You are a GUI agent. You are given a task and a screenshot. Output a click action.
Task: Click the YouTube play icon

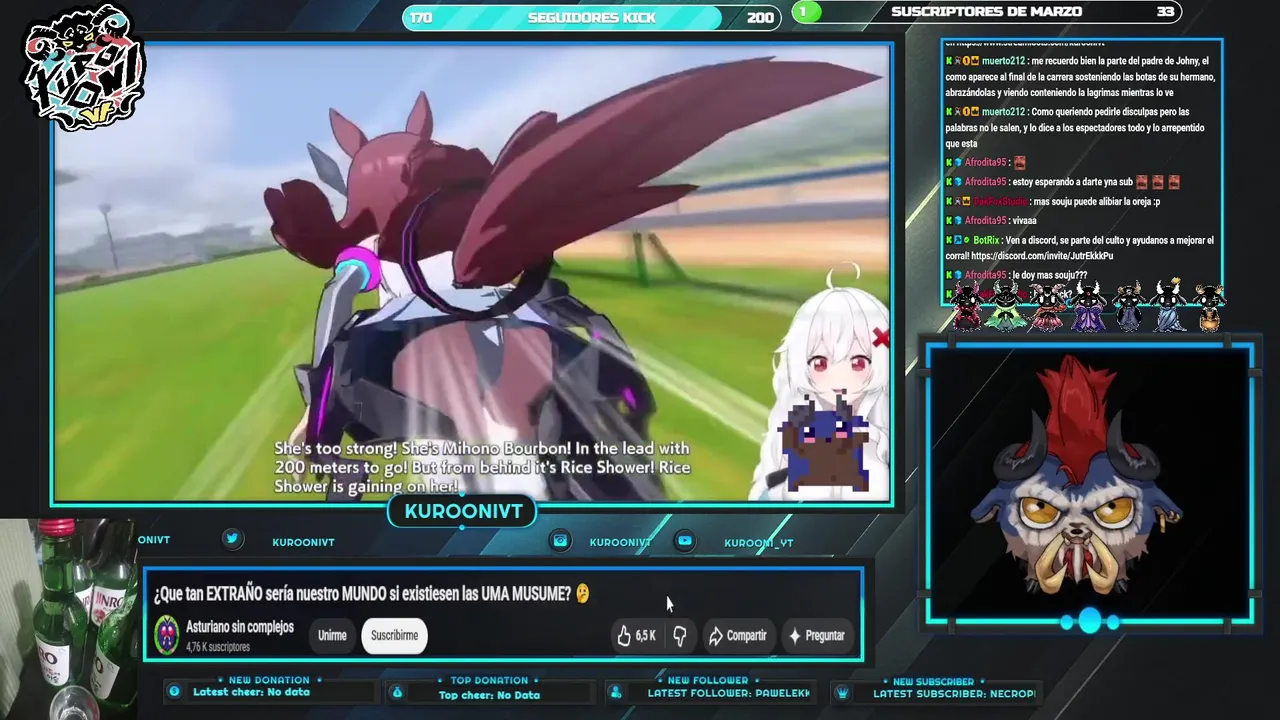tap(685, 540)
